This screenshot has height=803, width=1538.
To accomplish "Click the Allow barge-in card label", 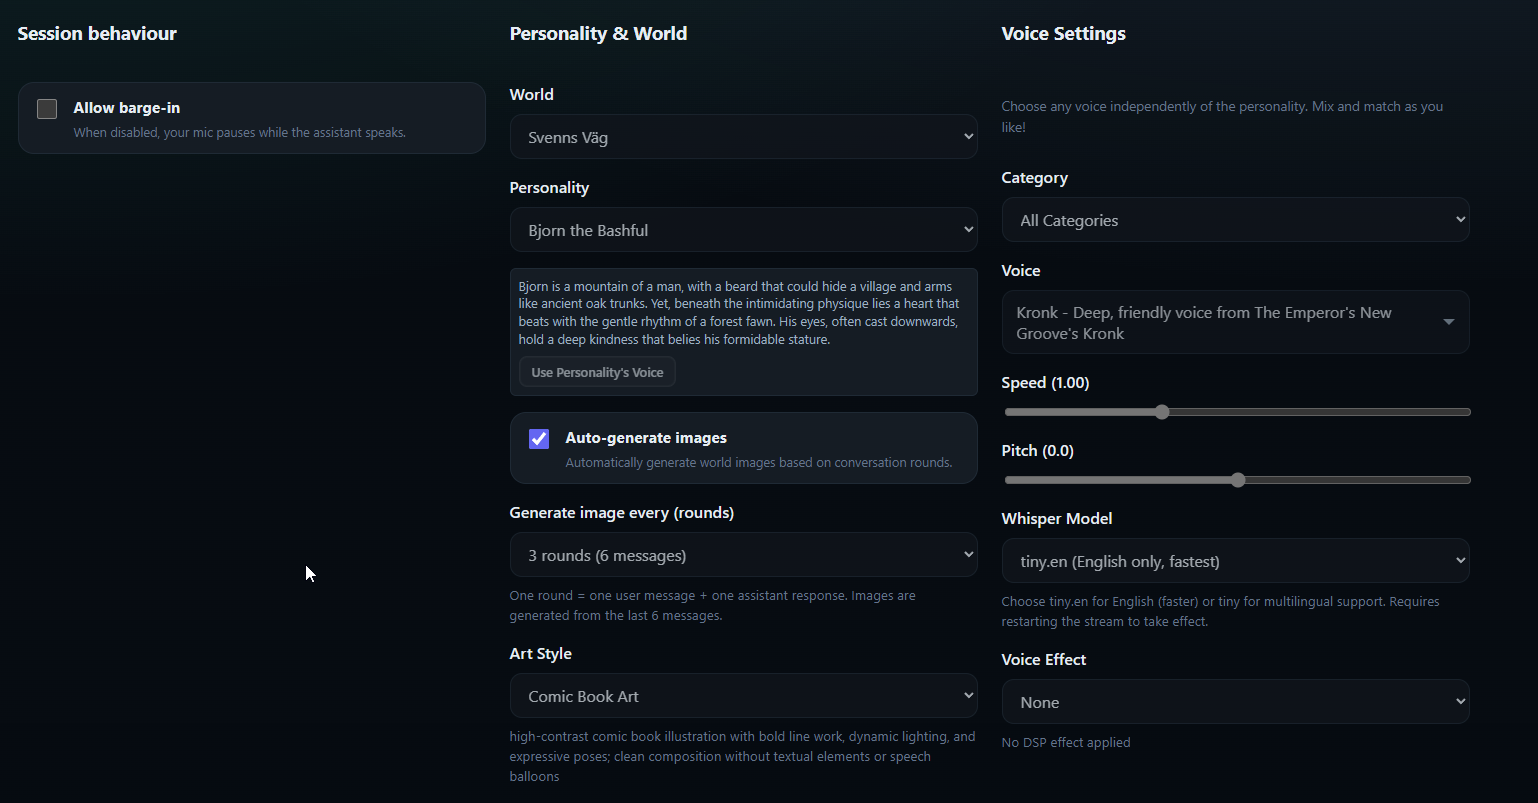I will point(127,108).
